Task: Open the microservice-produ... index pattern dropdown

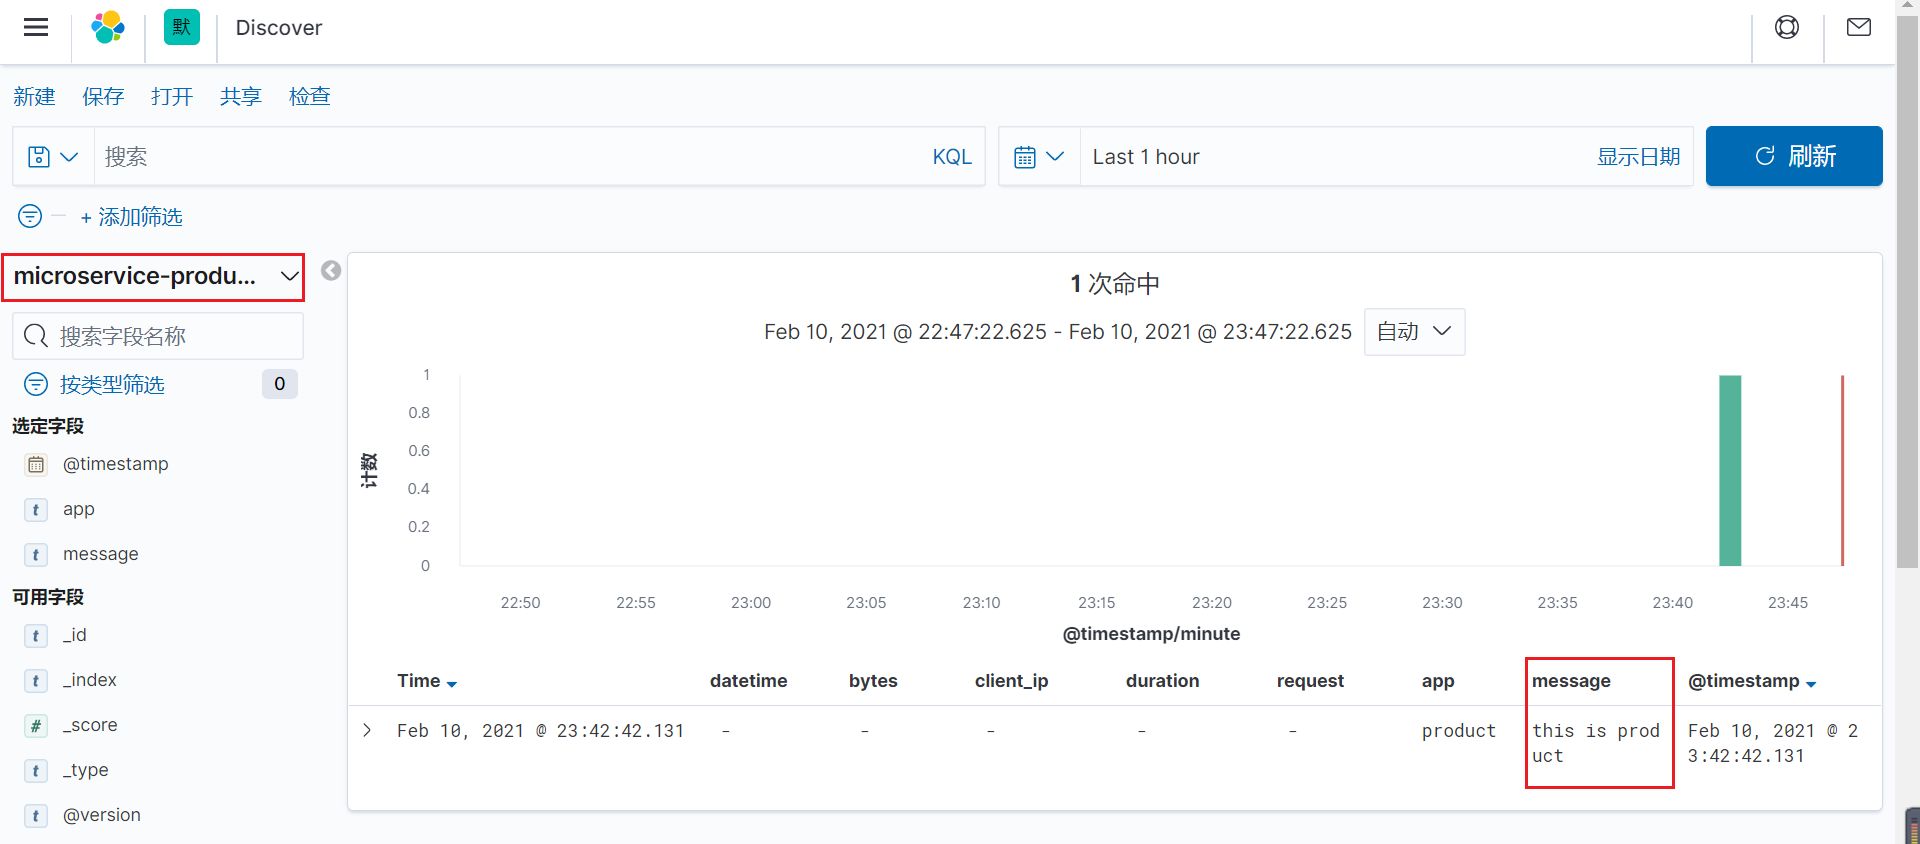Action: pos(153,277)
